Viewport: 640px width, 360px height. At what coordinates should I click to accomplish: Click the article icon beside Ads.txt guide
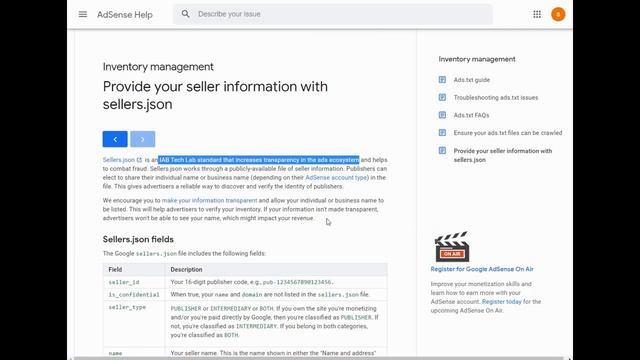pos(442,80)
